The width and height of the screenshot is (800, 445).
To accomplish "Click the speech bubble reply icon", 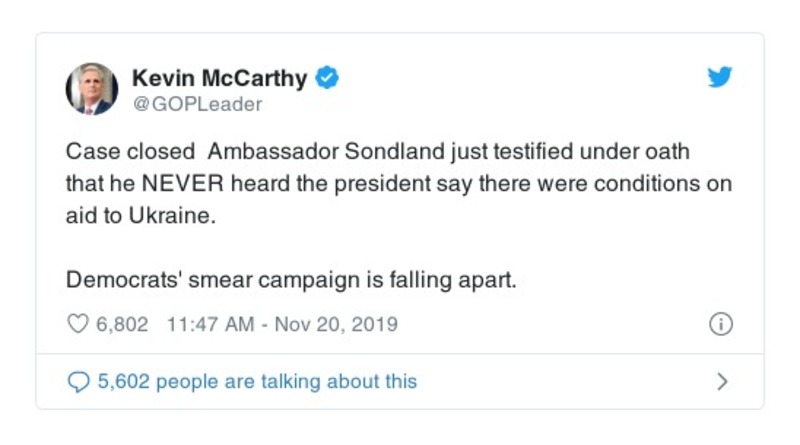I will pos(78,381).
